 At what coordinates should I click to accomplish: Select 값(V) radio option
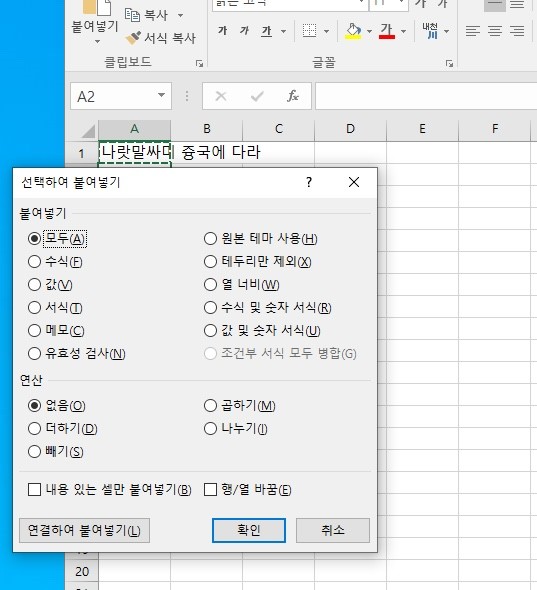pyautogui.click(x=50, y=285)
